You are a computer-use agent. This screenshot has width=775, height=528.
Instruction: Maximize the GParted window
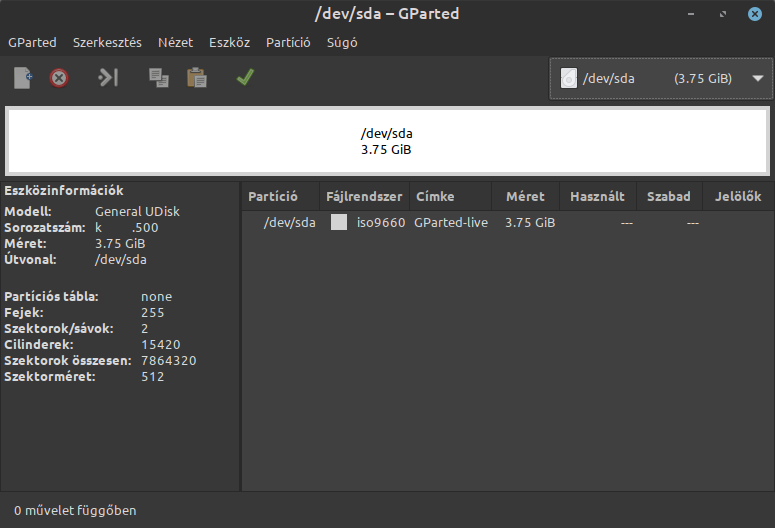tap(723, 14)
